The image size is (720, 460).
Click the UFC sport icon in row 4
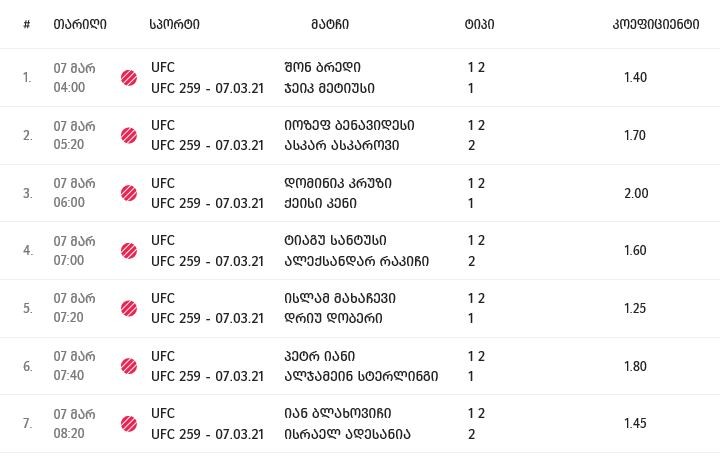tap(129, 250)
